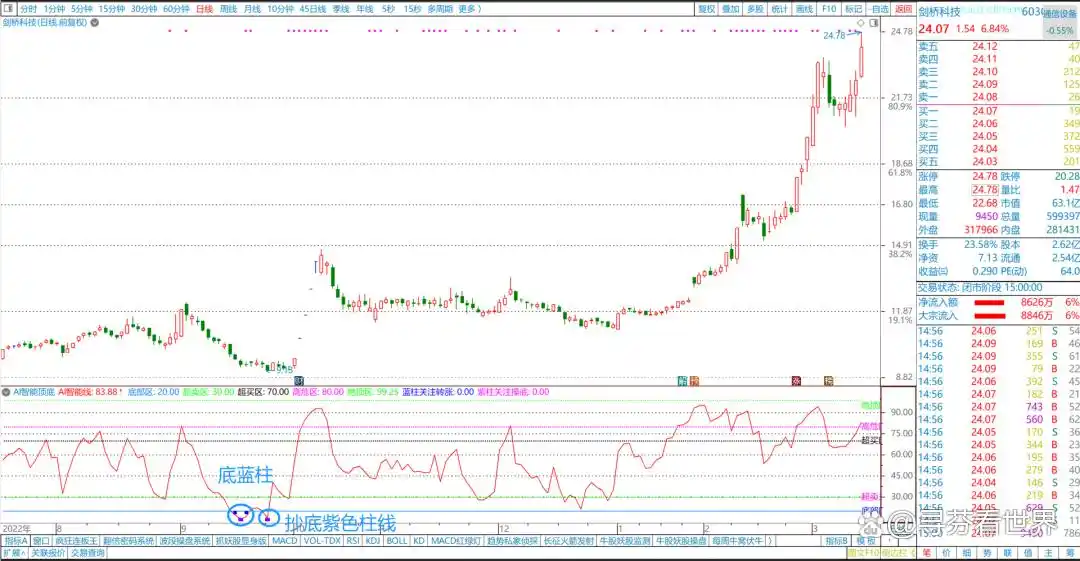Click the 剑桥科技 stock name header
This screenshot has width=1080, height=561.
[x=939, y=12]
